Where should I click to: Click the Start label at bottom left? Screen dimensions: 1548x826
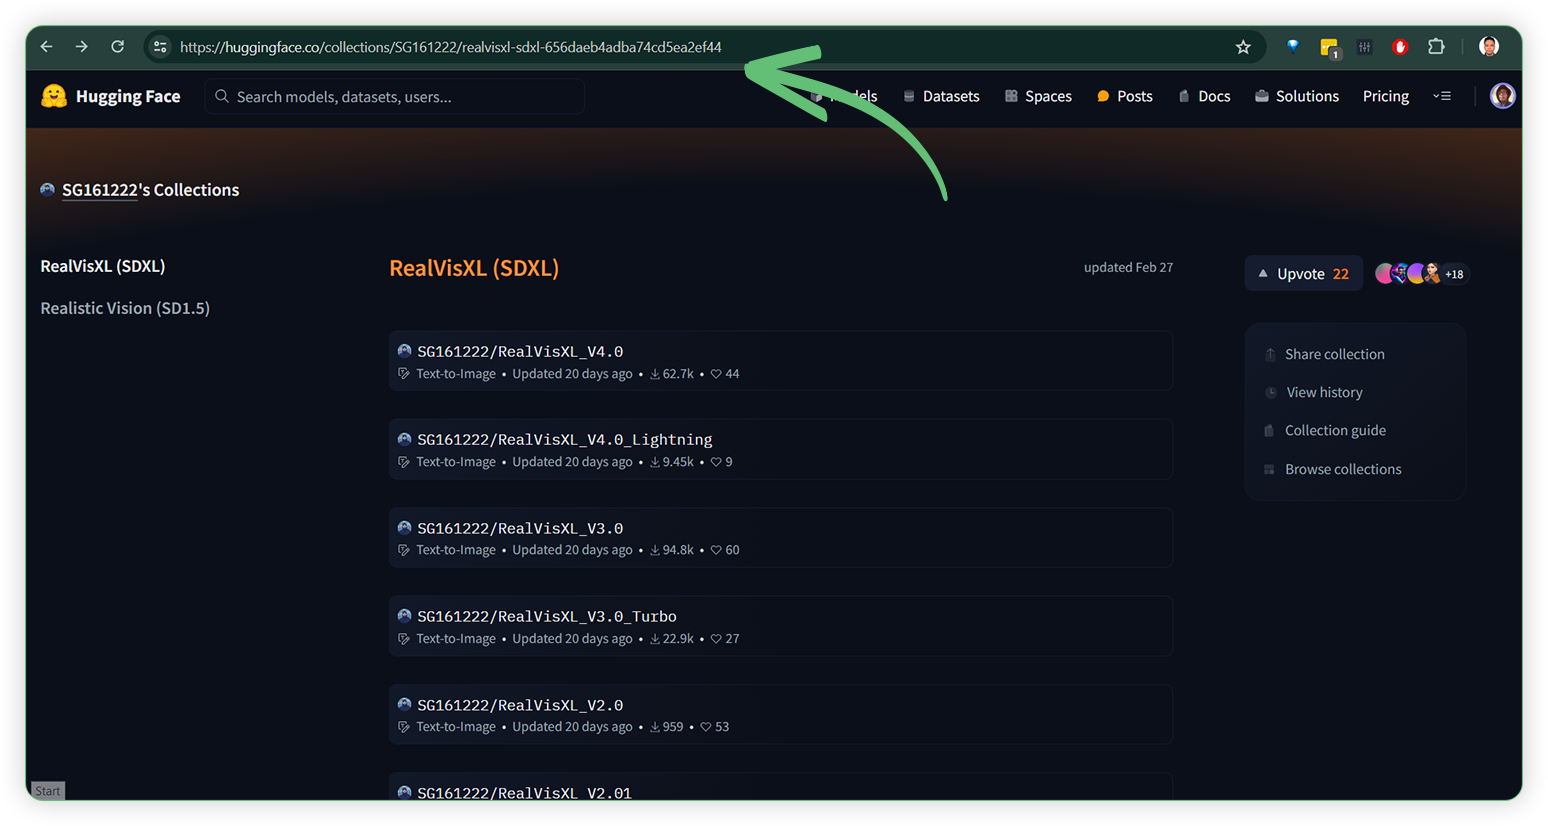[x=48, y=791]
